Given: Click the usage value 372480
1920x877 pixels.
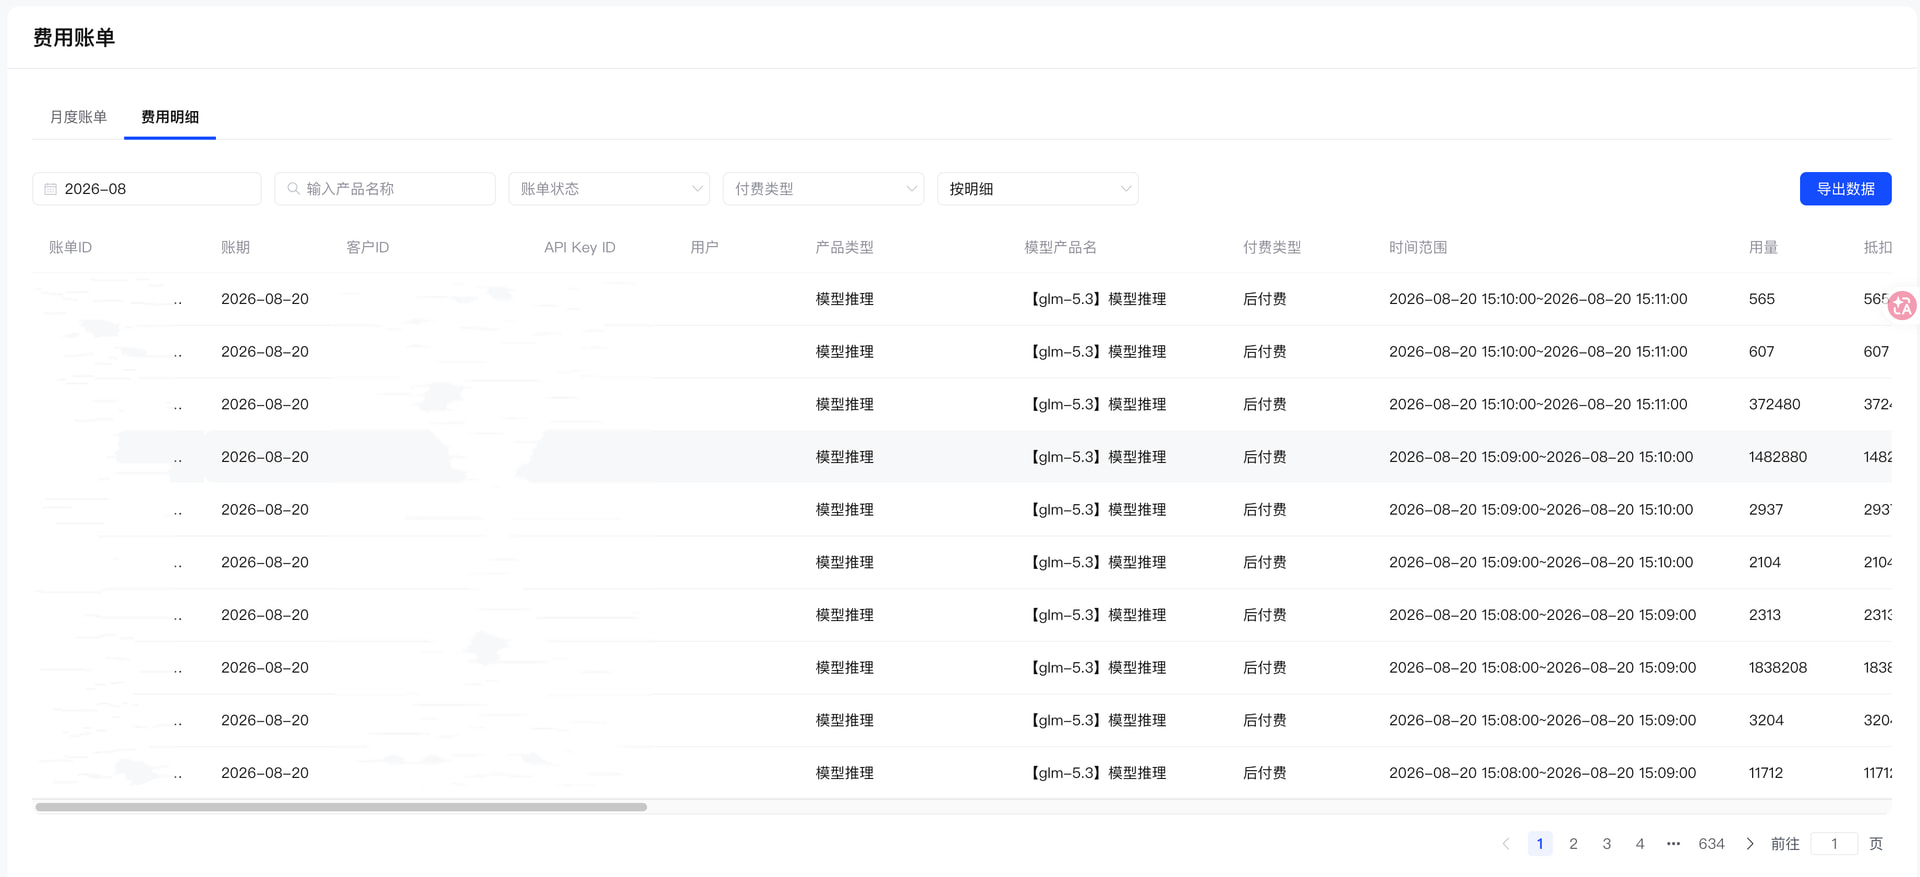Looking at the screenshot, I should click(x=1774, y=404).
